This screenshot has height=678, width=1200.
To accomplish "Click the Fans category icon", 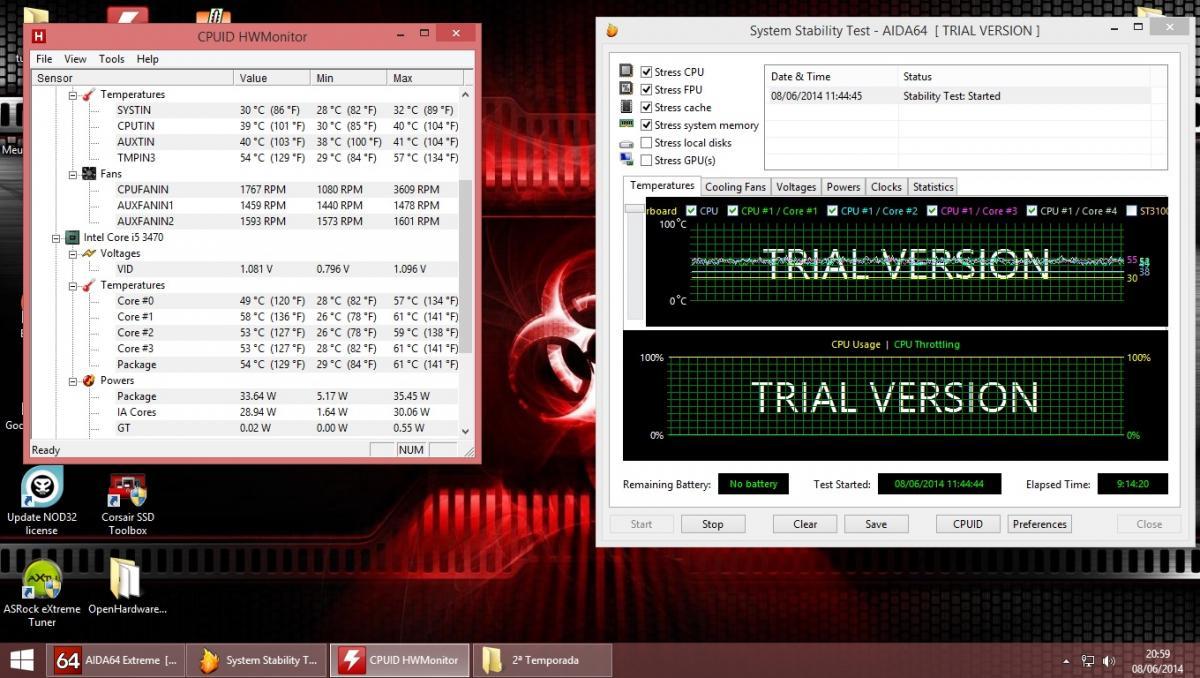I will coord(88,173).
